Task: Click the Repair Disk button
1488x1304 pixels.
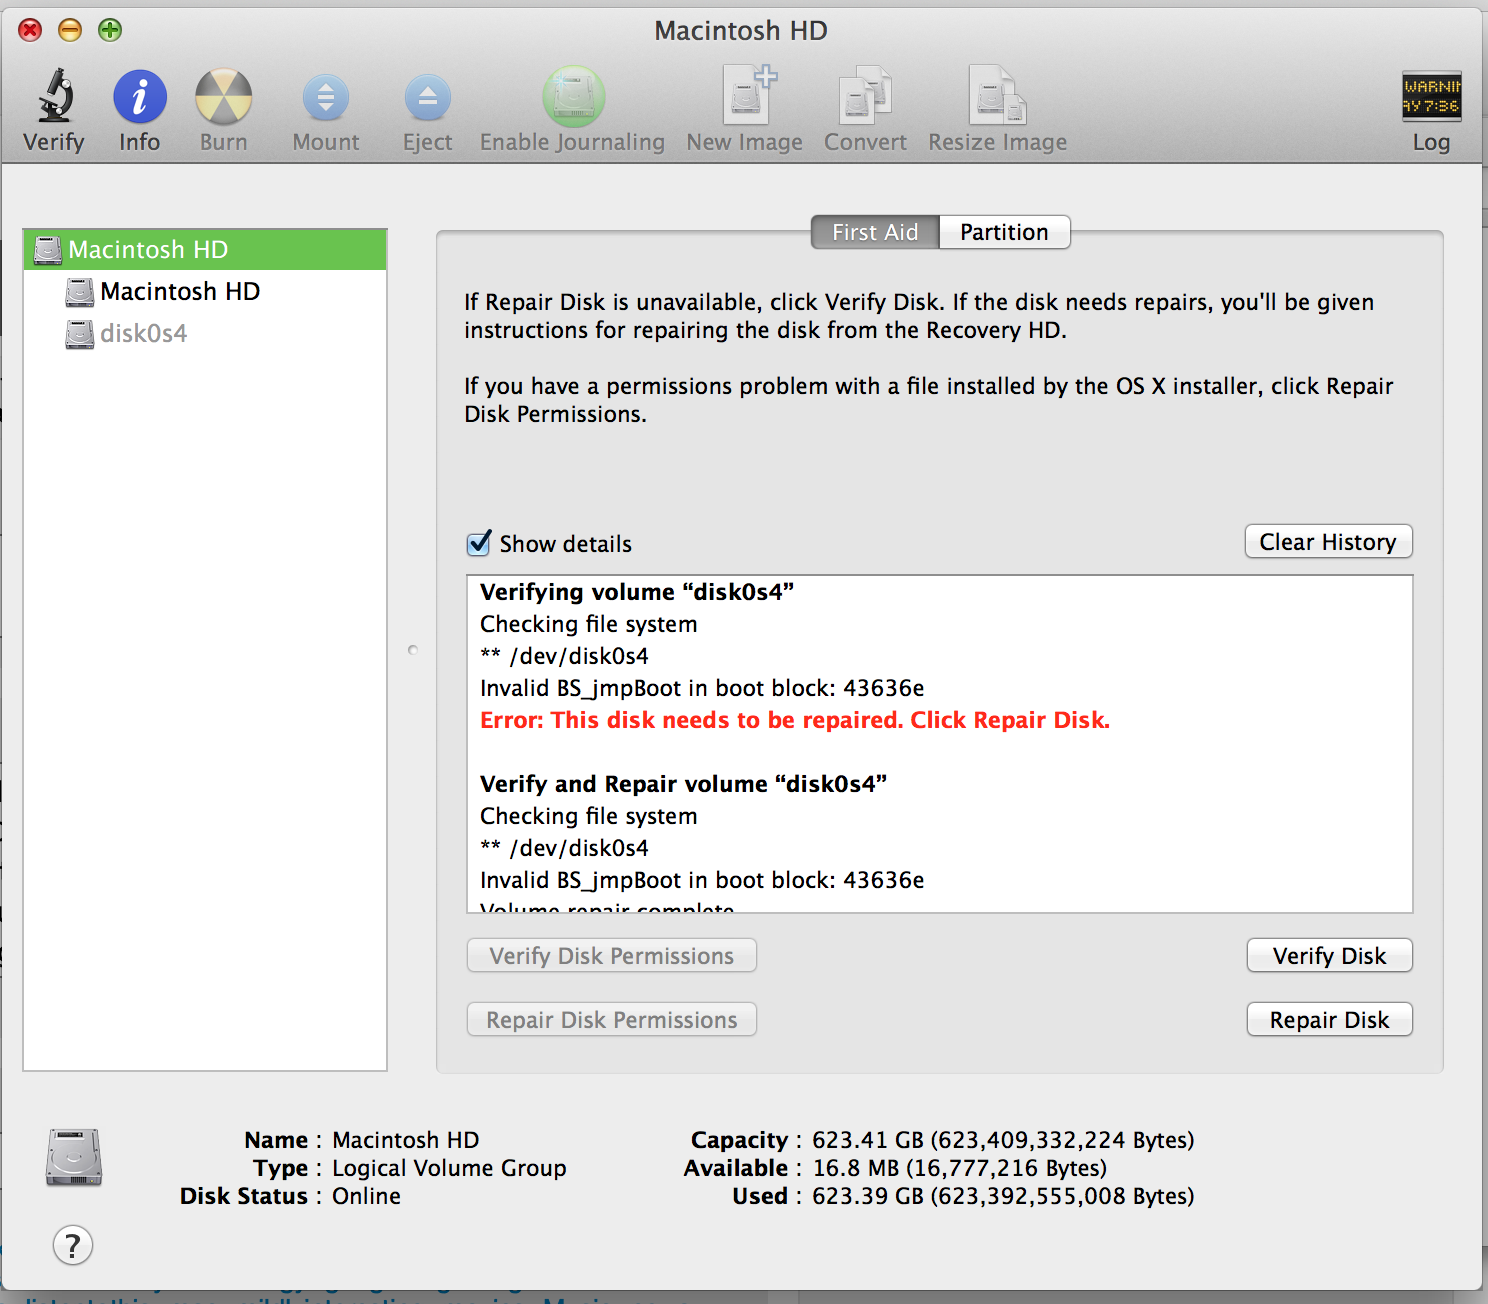Action: (x=1329, y=1020)
